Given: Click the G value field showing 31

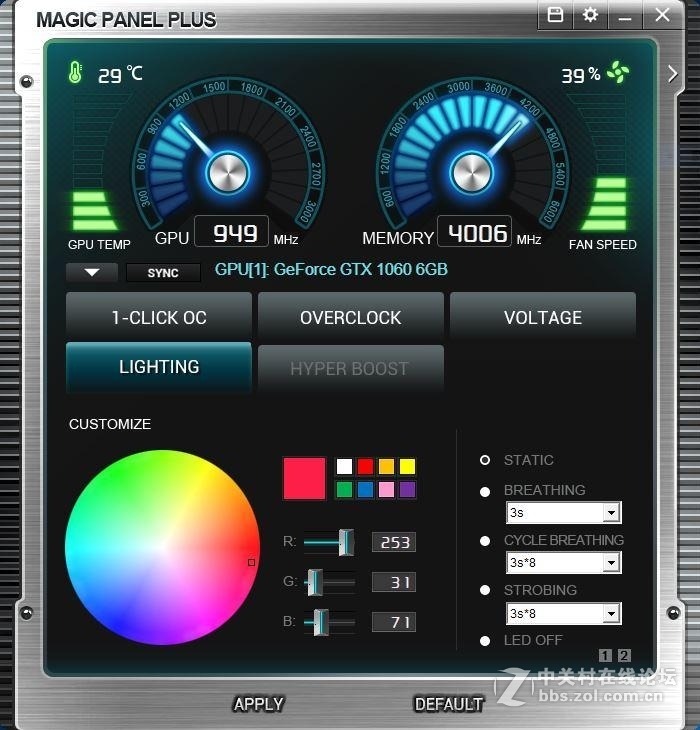Looking at the screenshot, I should click(394, 582).
